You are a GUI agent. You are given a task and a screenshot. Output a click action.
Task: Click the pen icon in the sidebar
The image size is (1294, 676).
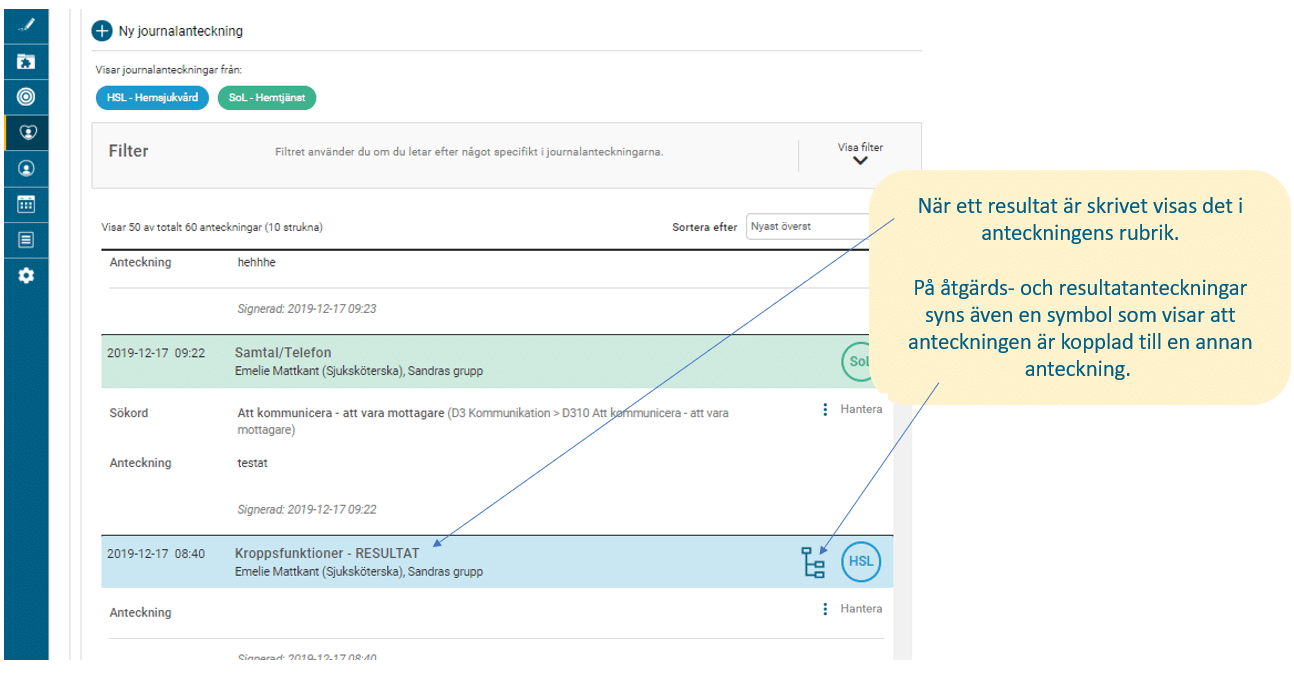[26, 26]
